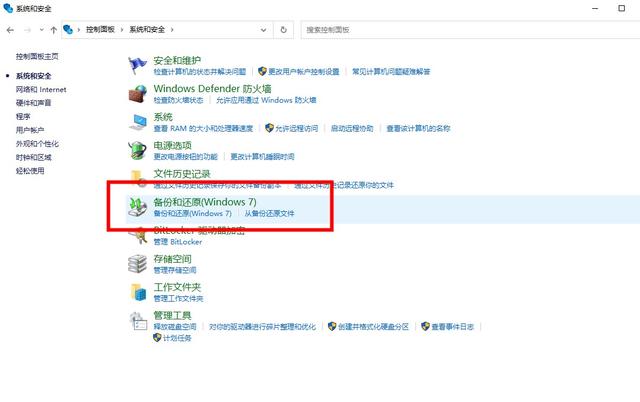Click 允许远程访问 link
640x402 pixels.
pyautogui.click(x=296, y=128)
